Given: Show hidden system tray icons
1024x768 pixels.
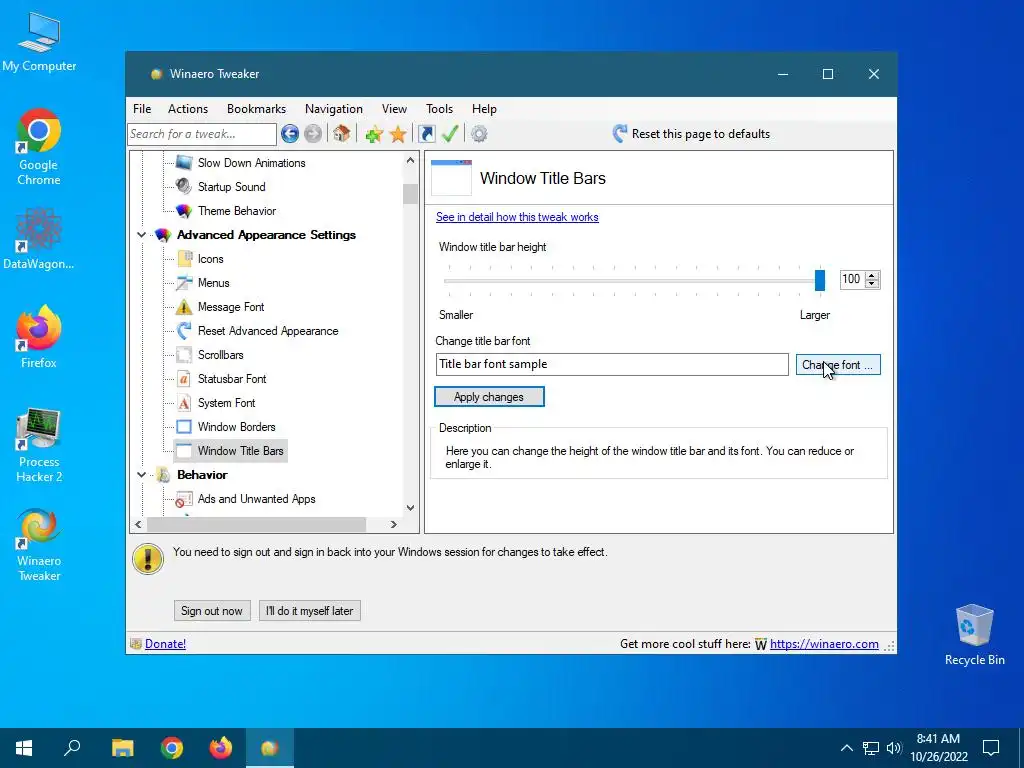Looking at the screenshot, I should (846, 748).
